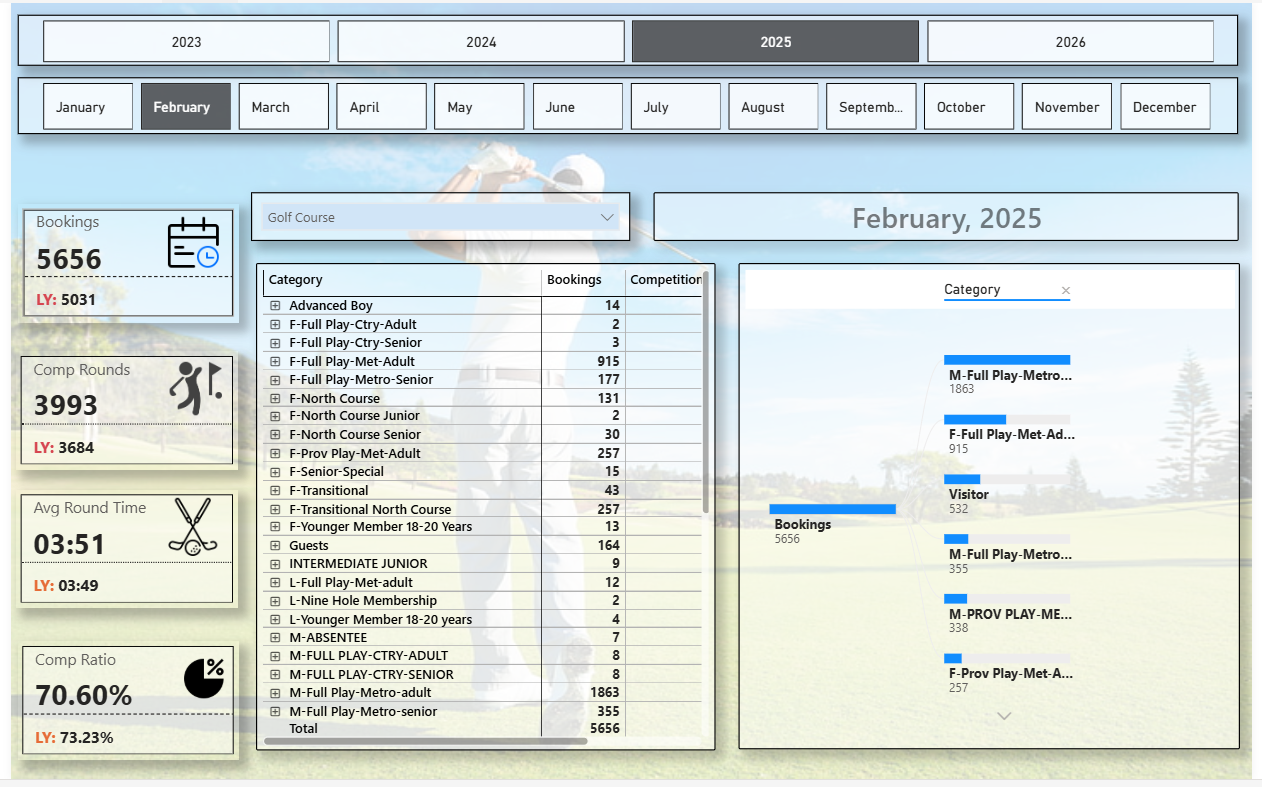Show more categories with down chevron

1005,715
